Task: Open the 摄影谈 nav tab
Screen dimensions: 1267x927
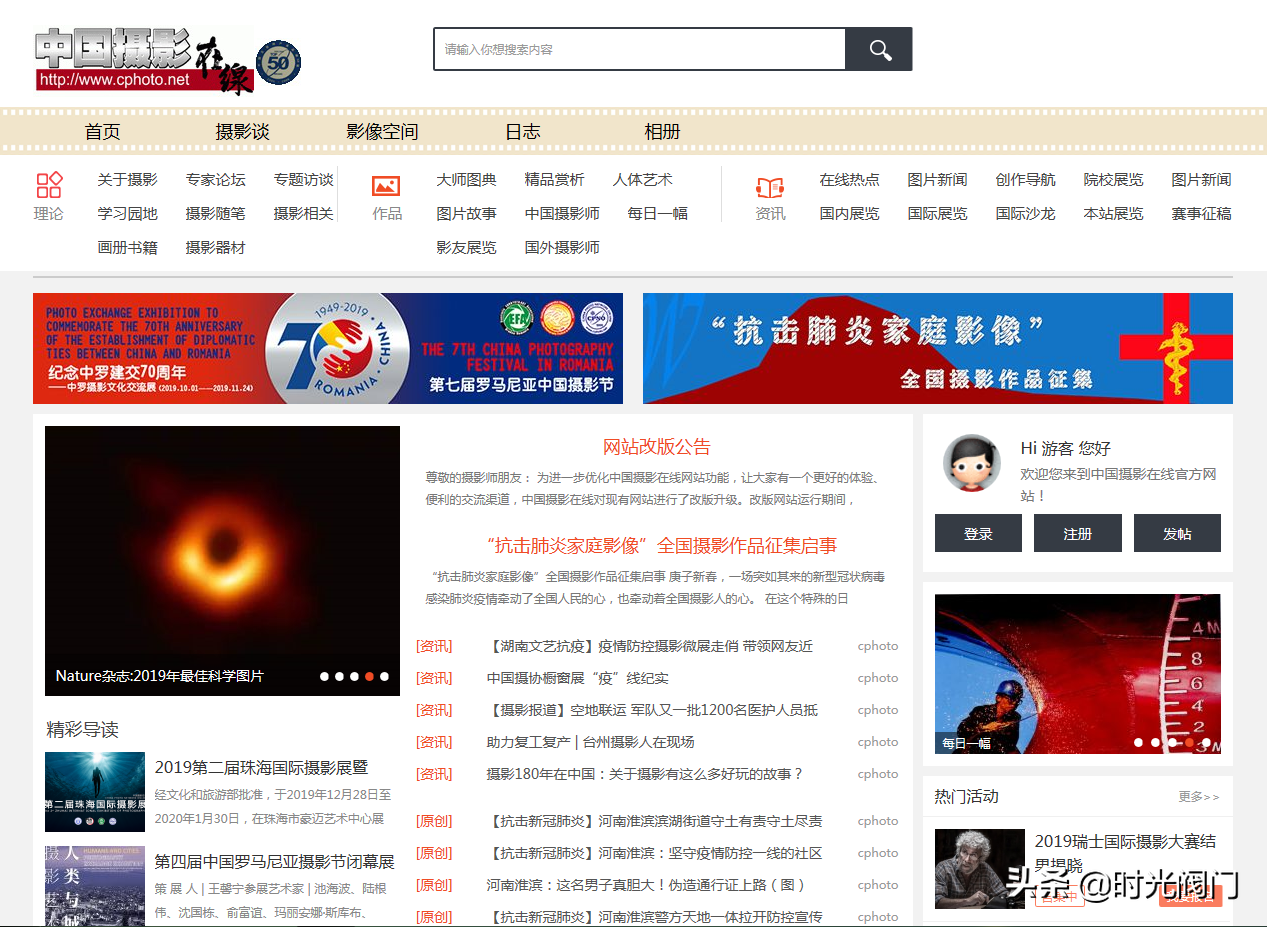Action: (x=242, y=132)
